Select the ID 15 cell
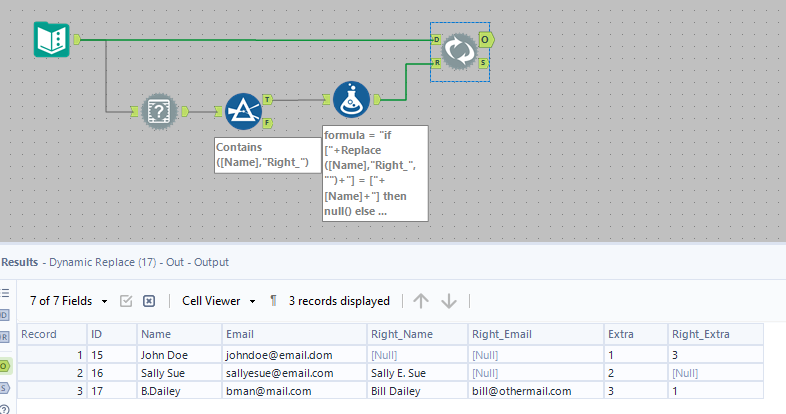786x414 pixels. [112, 355]
